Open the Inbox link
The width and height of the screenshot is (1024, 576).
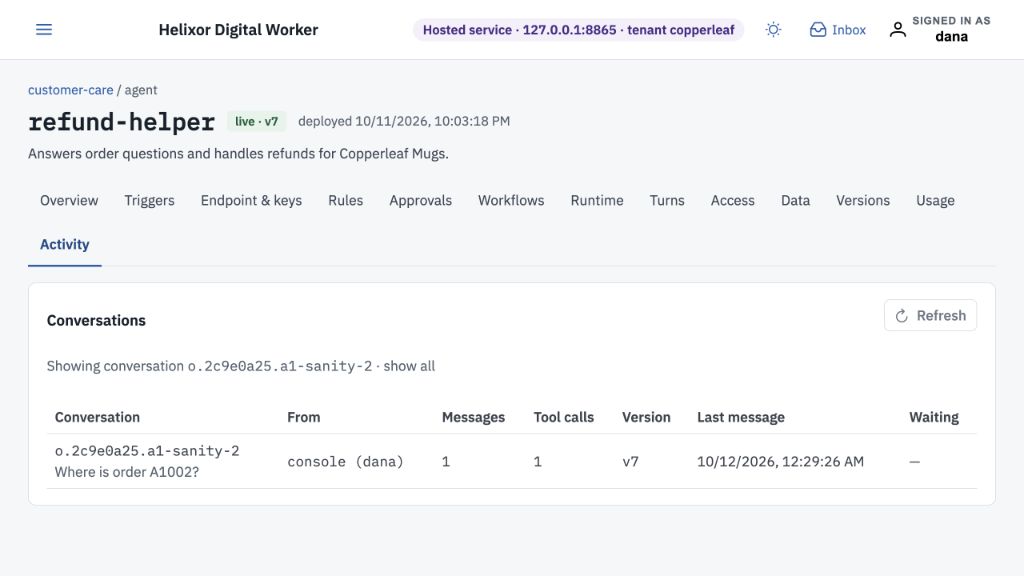[x=838, y=29]
